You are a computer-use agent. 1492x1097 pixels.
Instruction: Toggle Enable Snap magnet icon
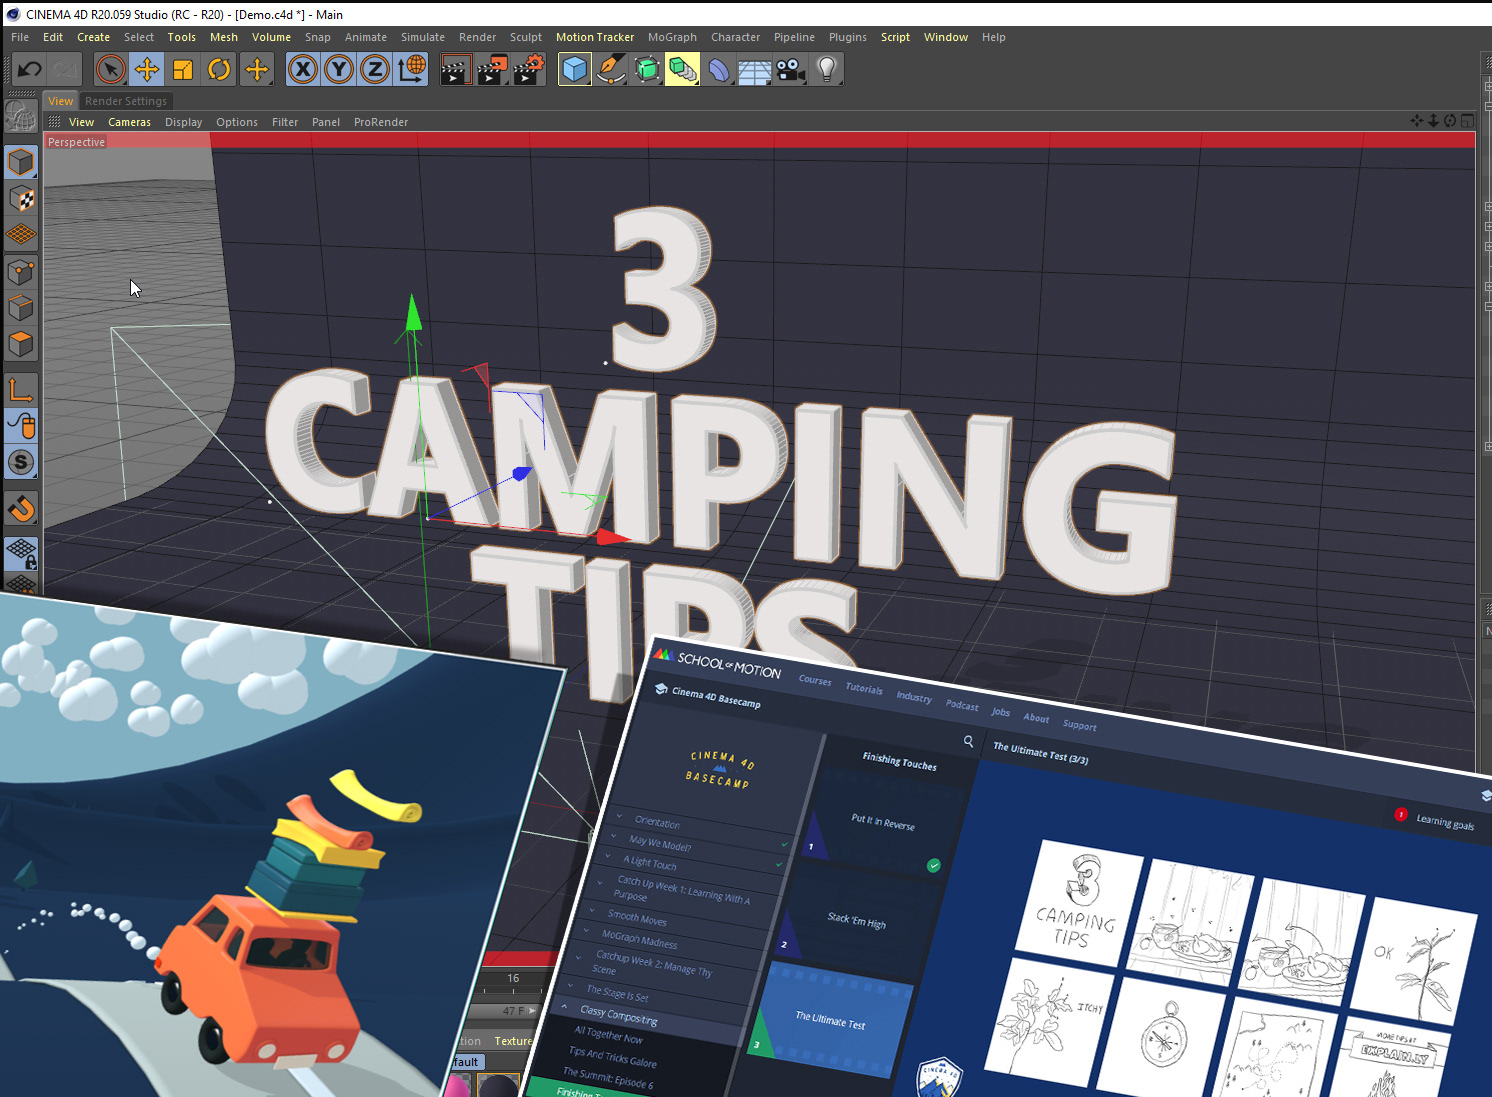tap(21, 508)
